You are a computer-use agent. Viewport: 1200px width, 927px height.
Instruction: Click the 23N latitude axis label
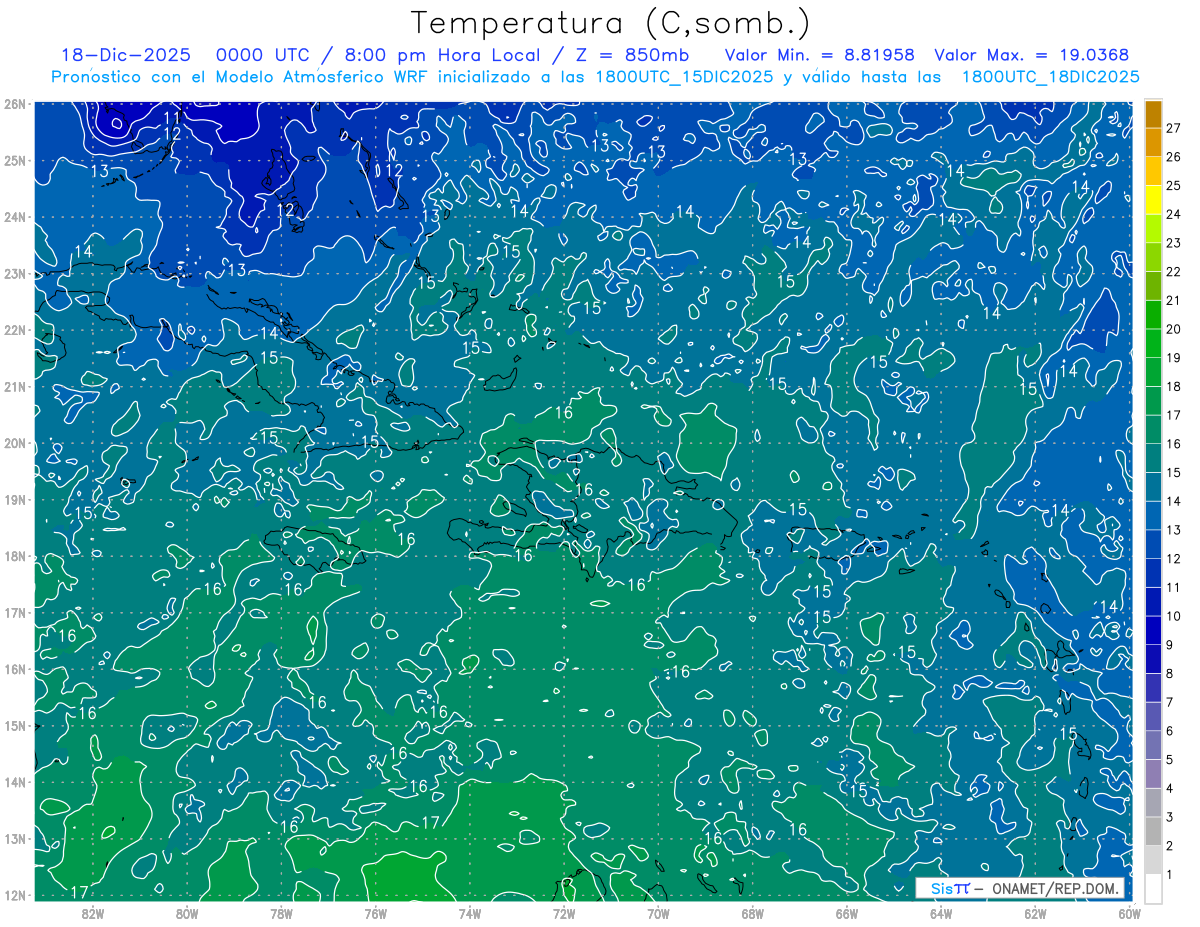[14, 273]
